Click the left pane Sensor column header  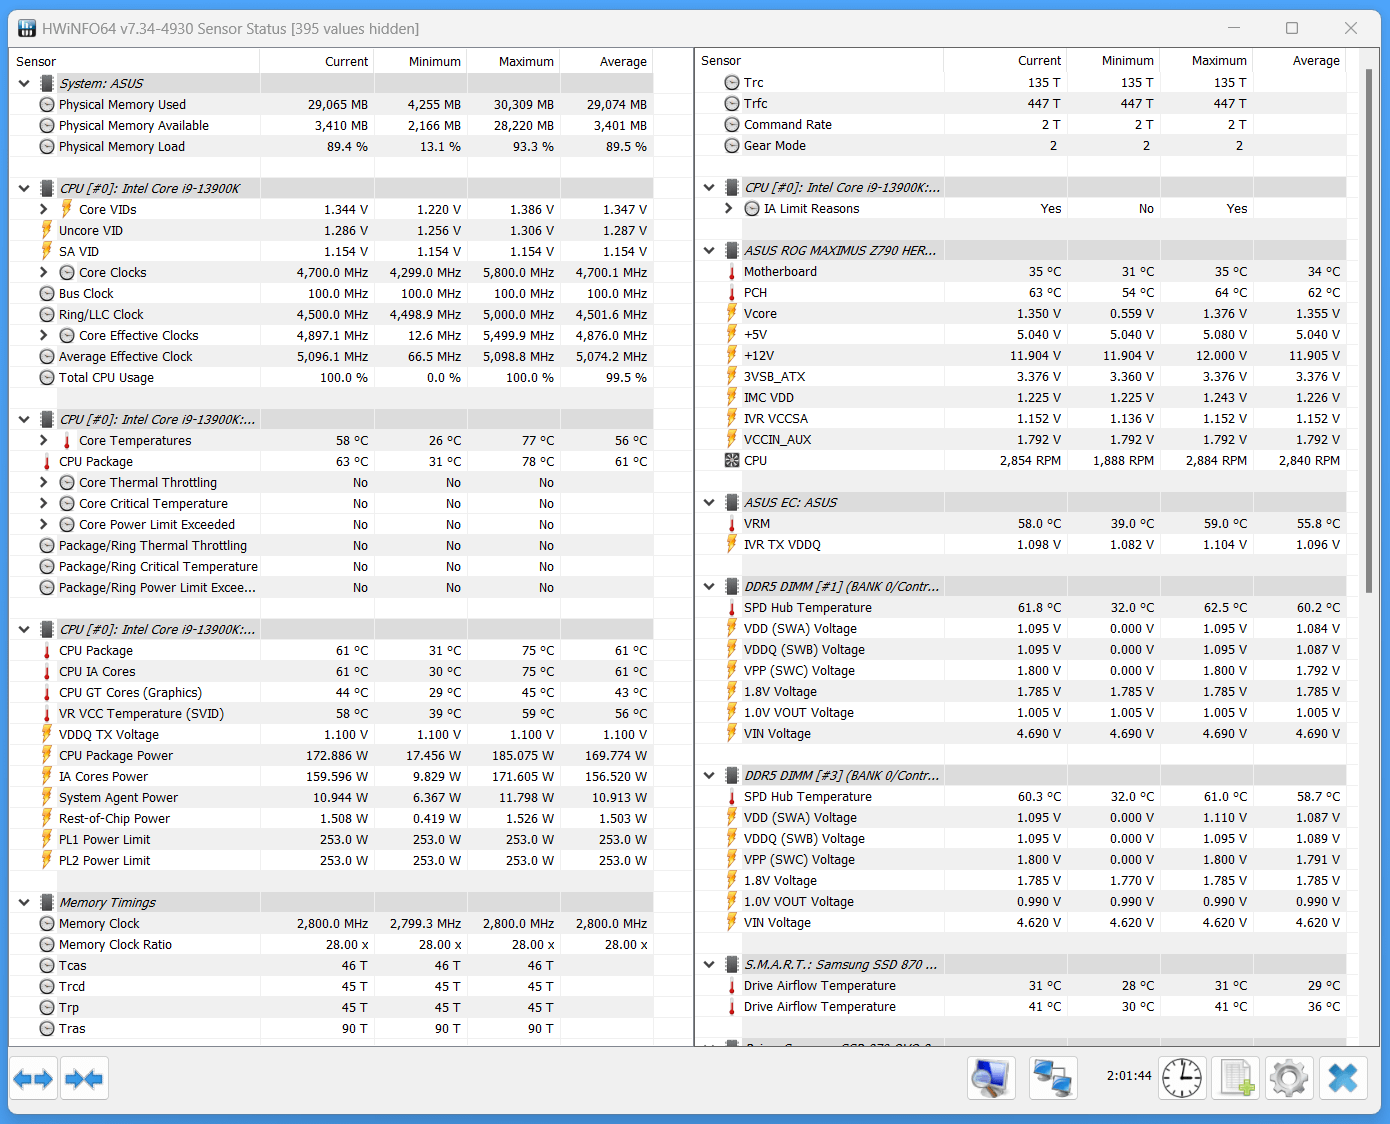click(x=134, y=62)
